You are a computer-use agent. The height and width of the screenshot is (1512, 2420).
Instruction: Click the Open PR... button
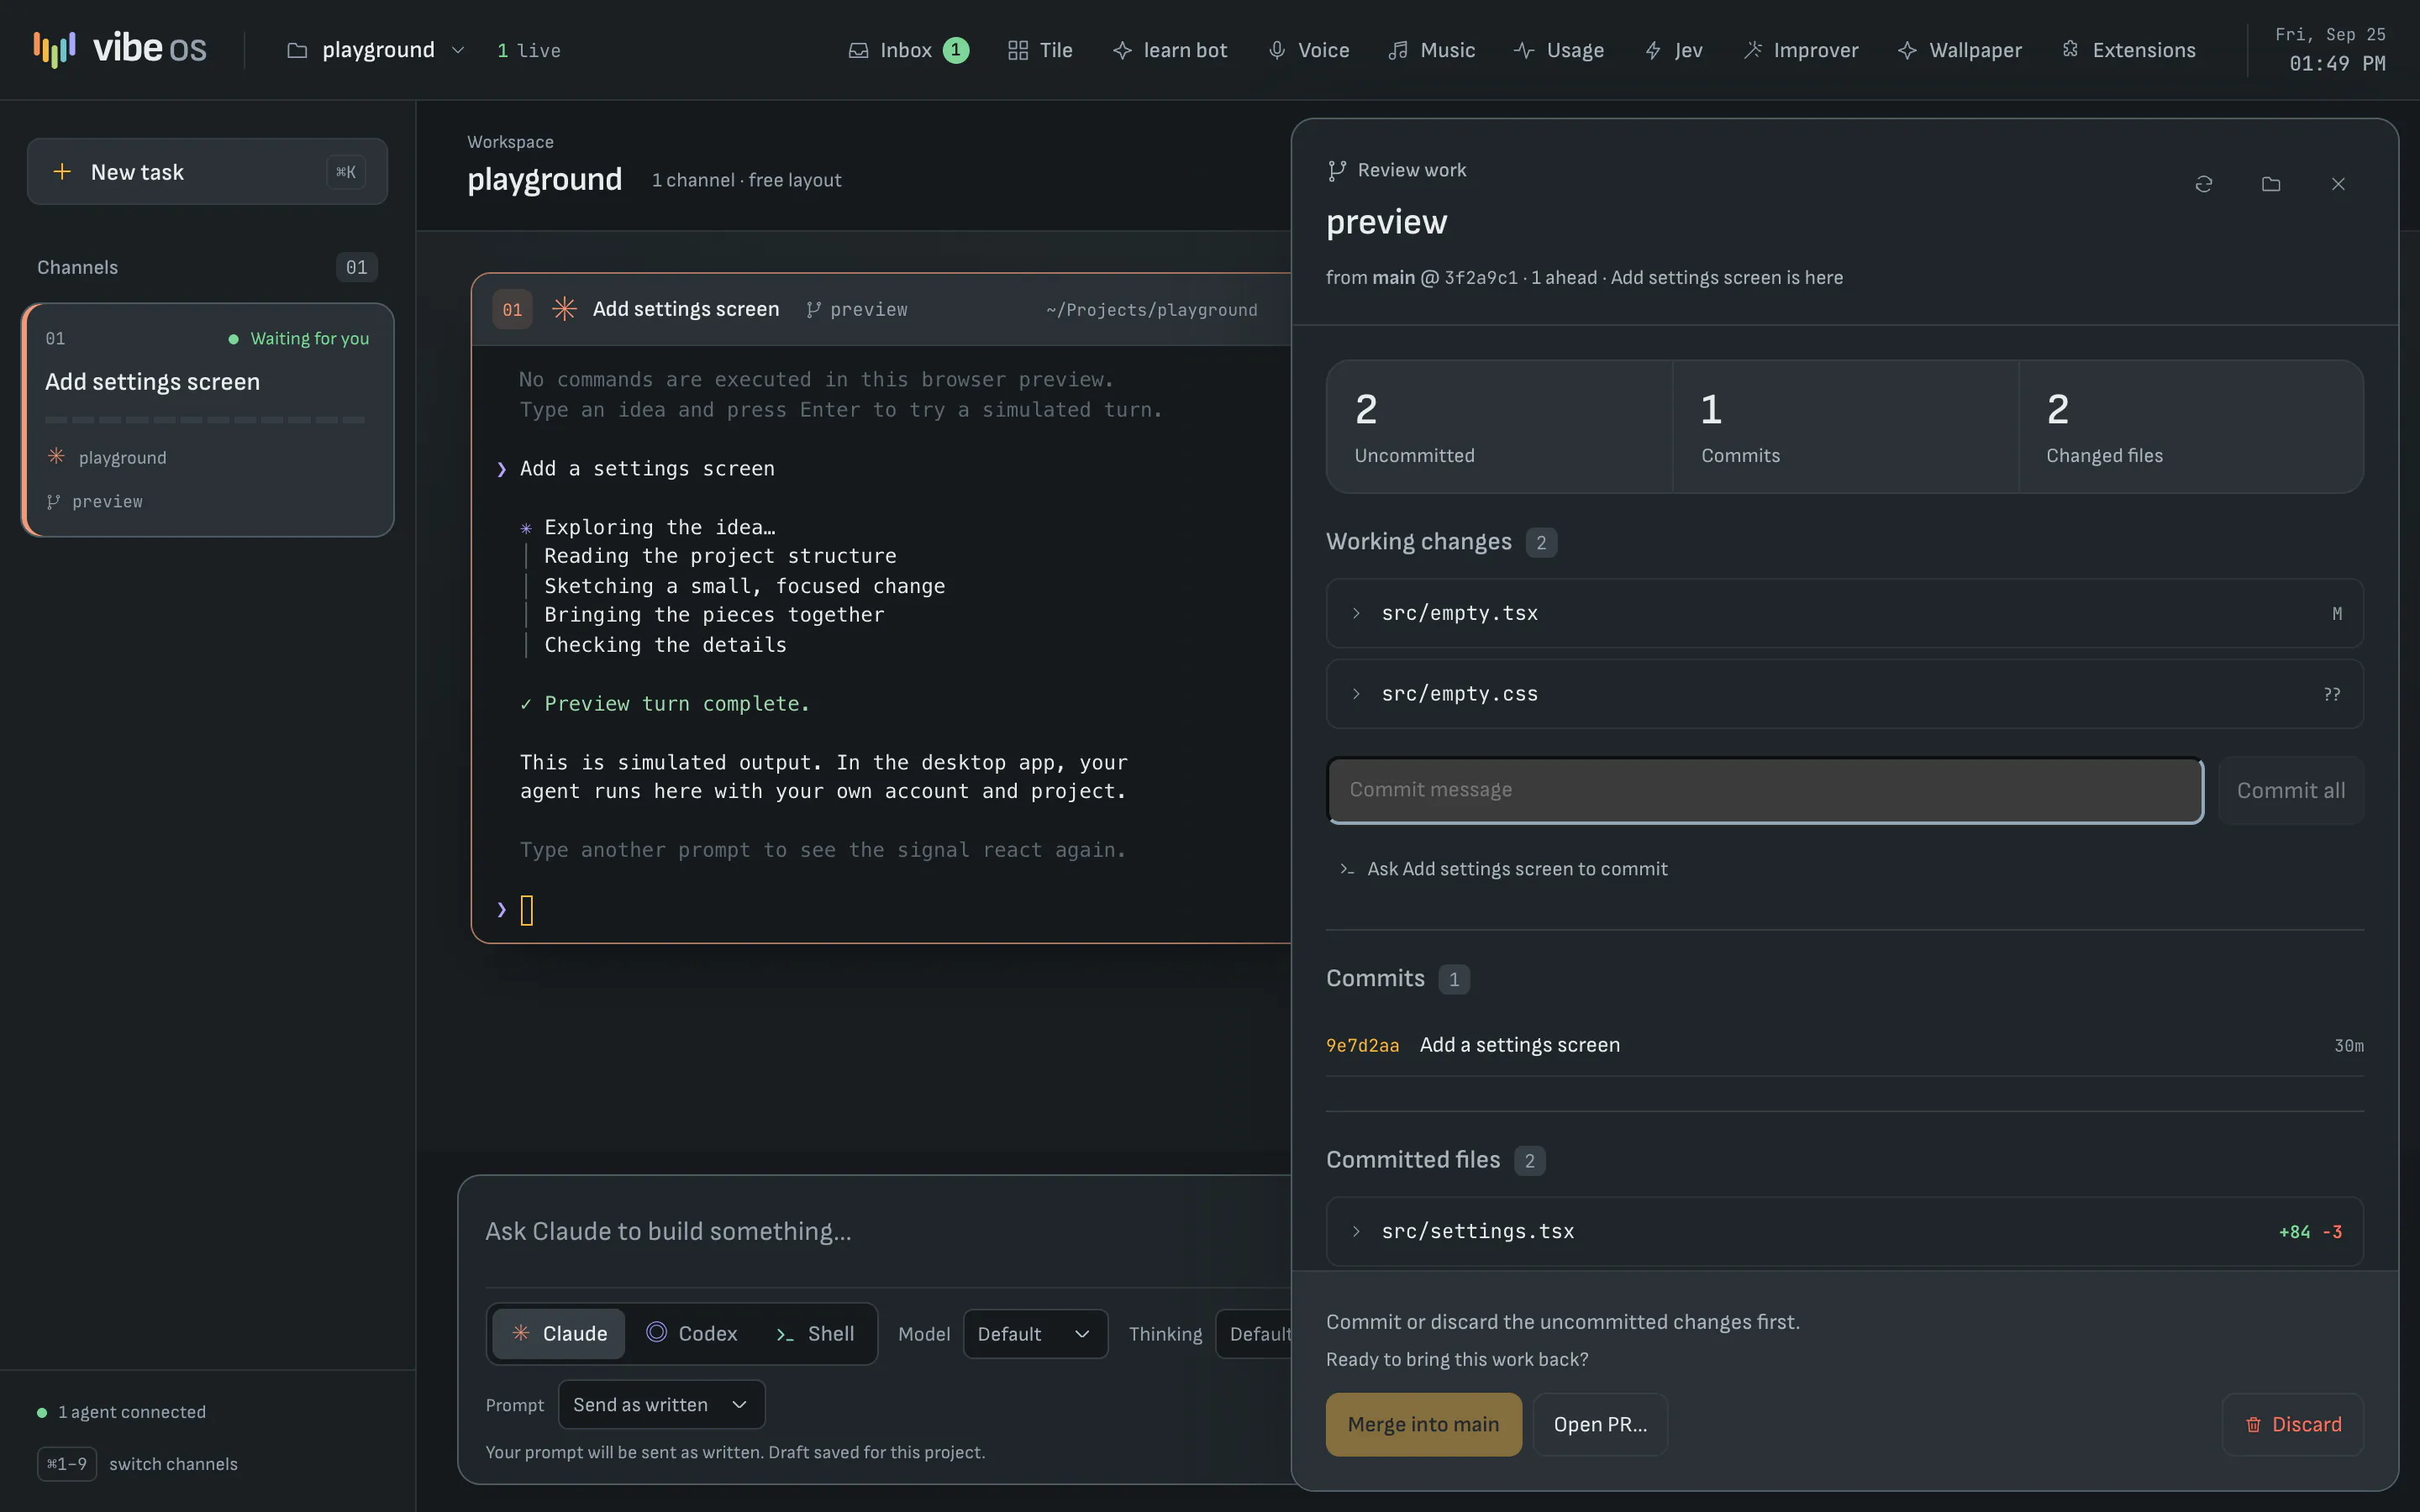1600,1424
